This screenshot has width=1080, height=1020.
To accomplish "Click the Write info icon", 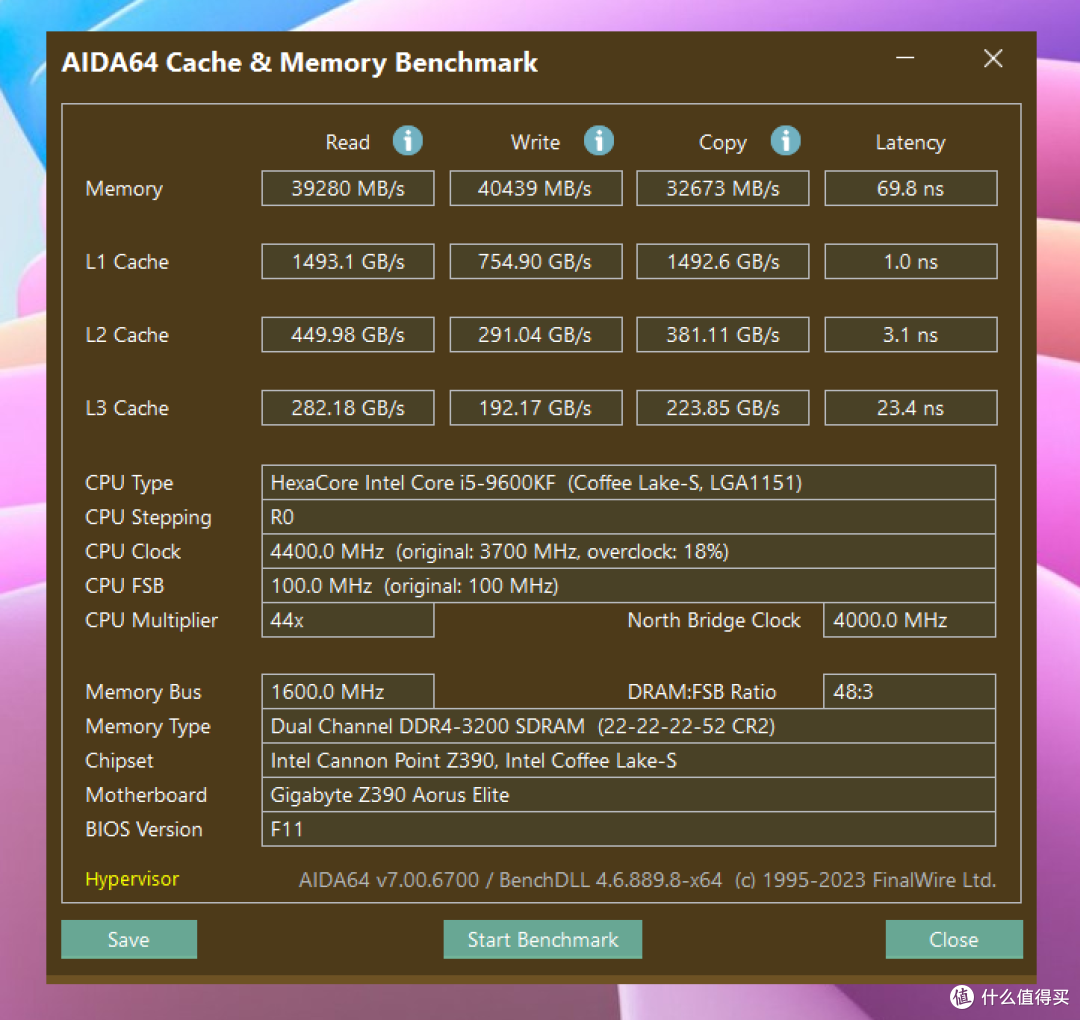I will tap(599, 141).
